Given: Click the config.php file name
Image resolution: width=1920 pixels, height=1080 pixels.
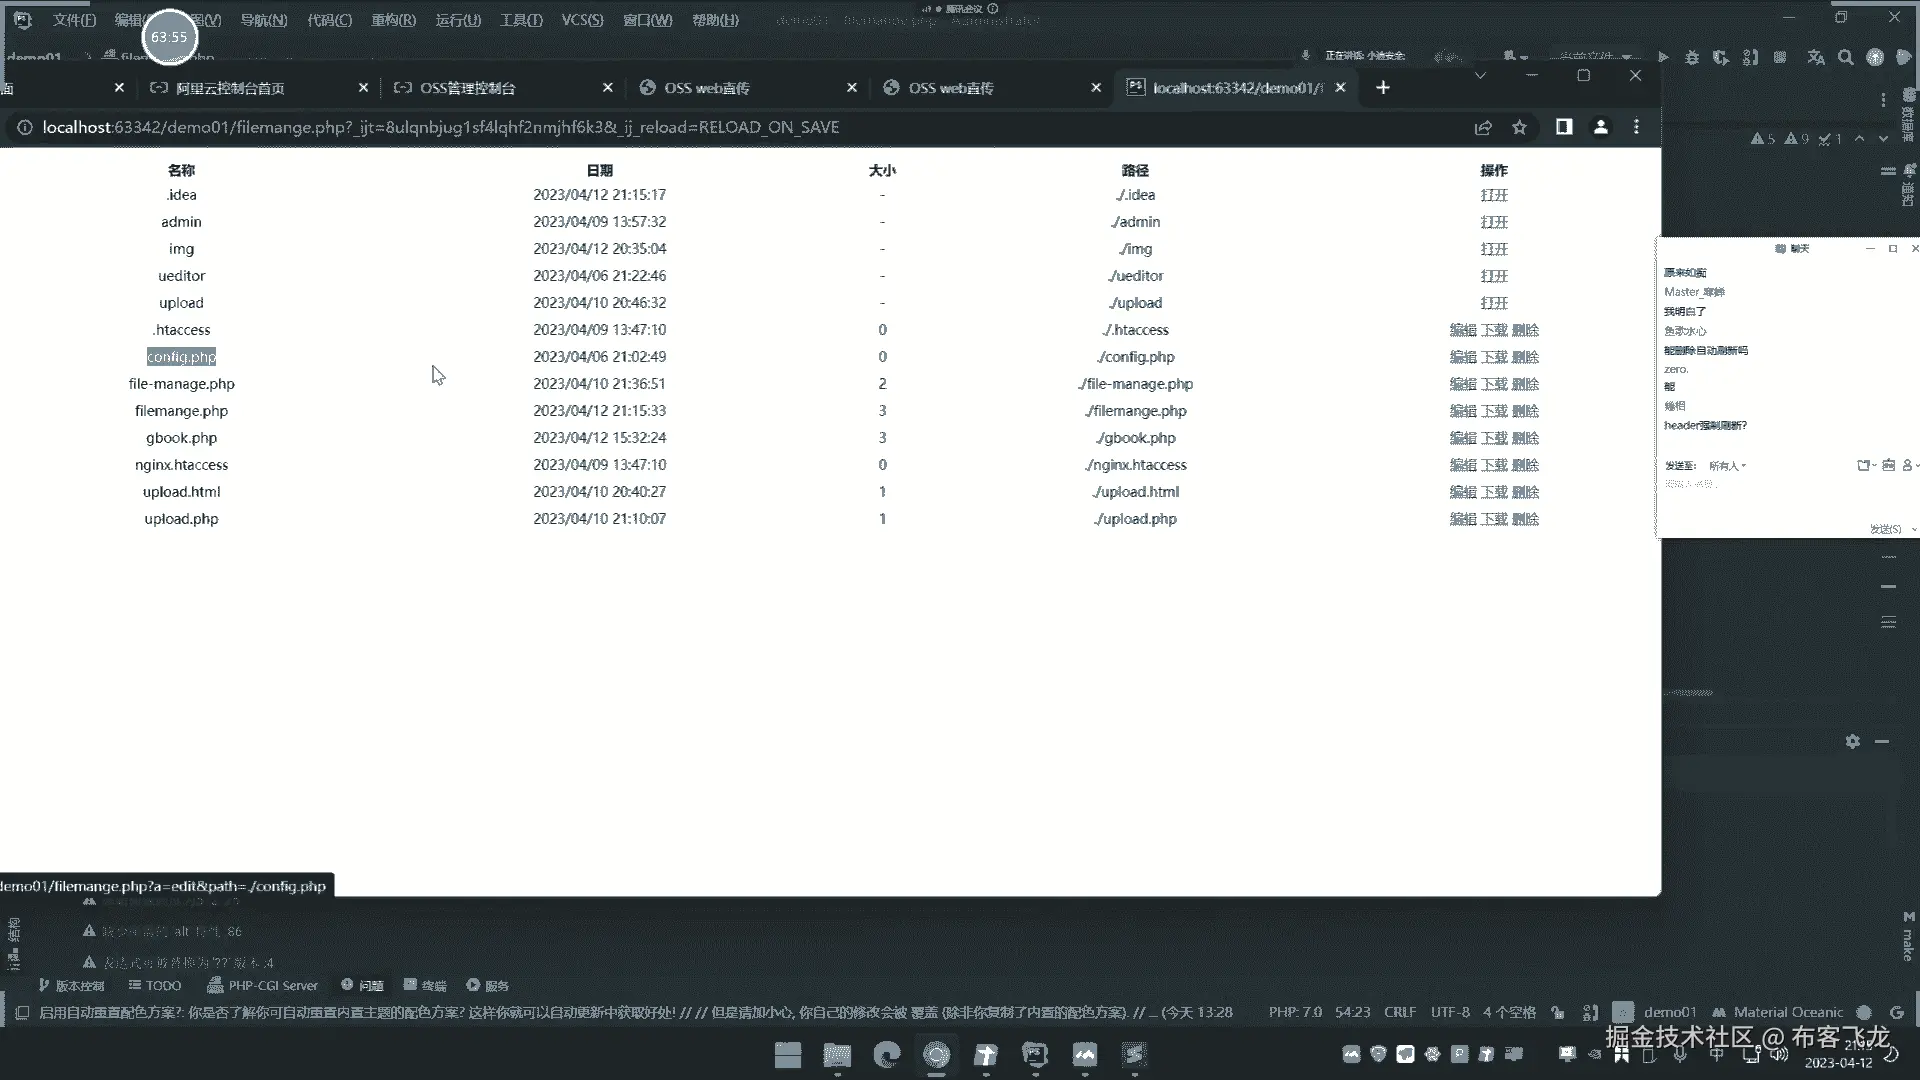Looking at the screenshot, I should (181, 357).
